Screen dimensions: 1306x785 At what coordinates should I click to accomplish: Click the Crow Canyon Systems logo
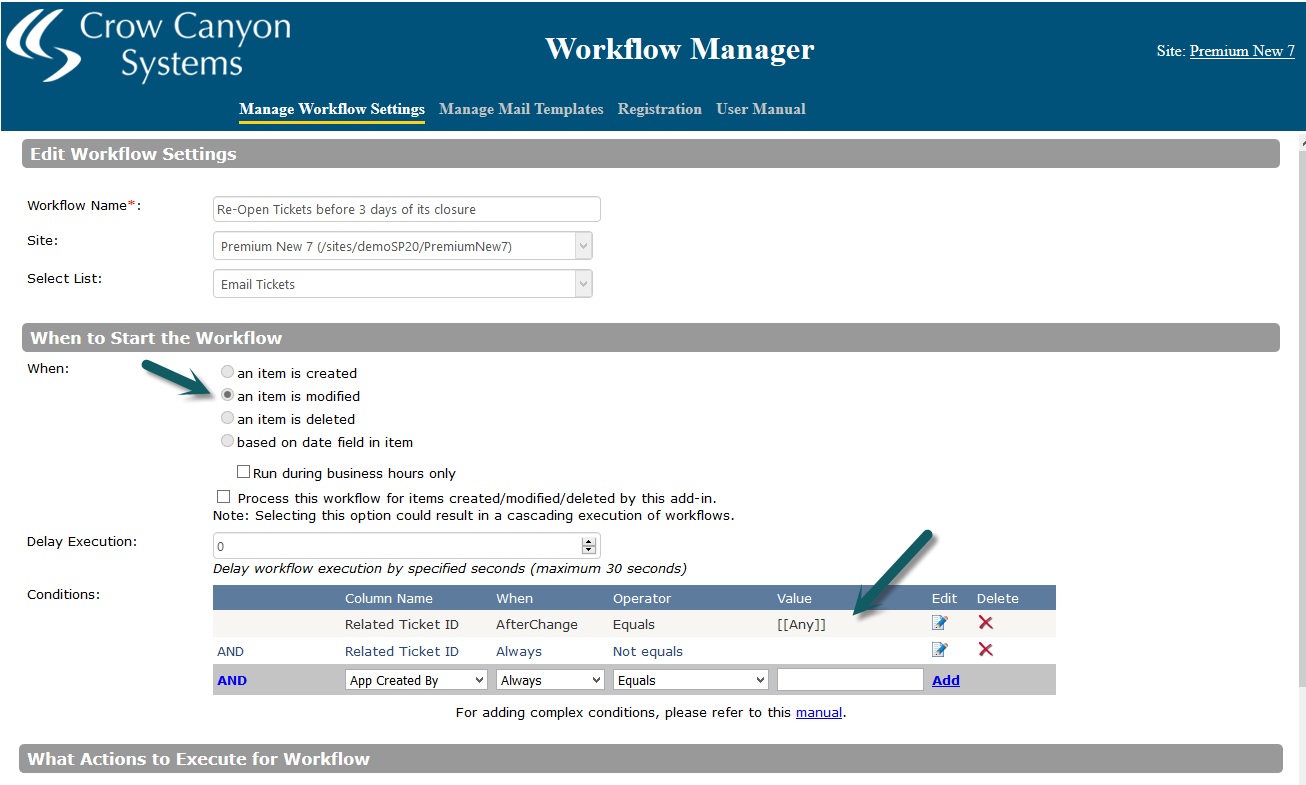click(x=149, y=45)
